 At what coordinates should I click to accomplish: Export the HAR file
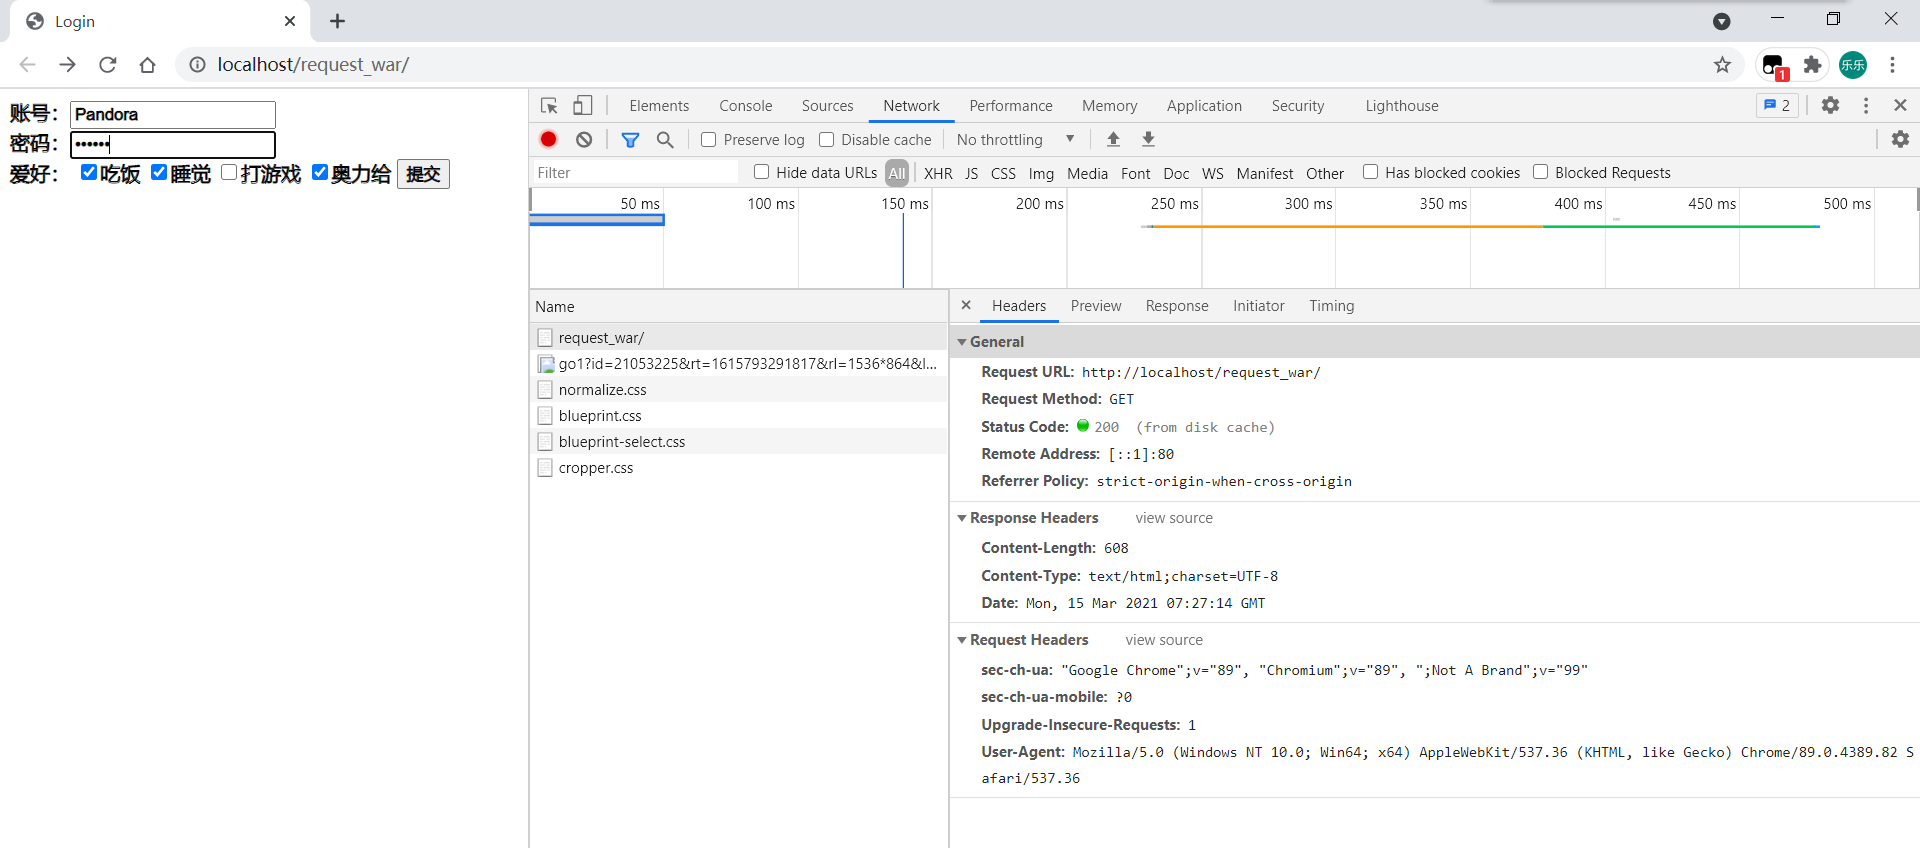pyautogui.click(x=1148, y=140)
